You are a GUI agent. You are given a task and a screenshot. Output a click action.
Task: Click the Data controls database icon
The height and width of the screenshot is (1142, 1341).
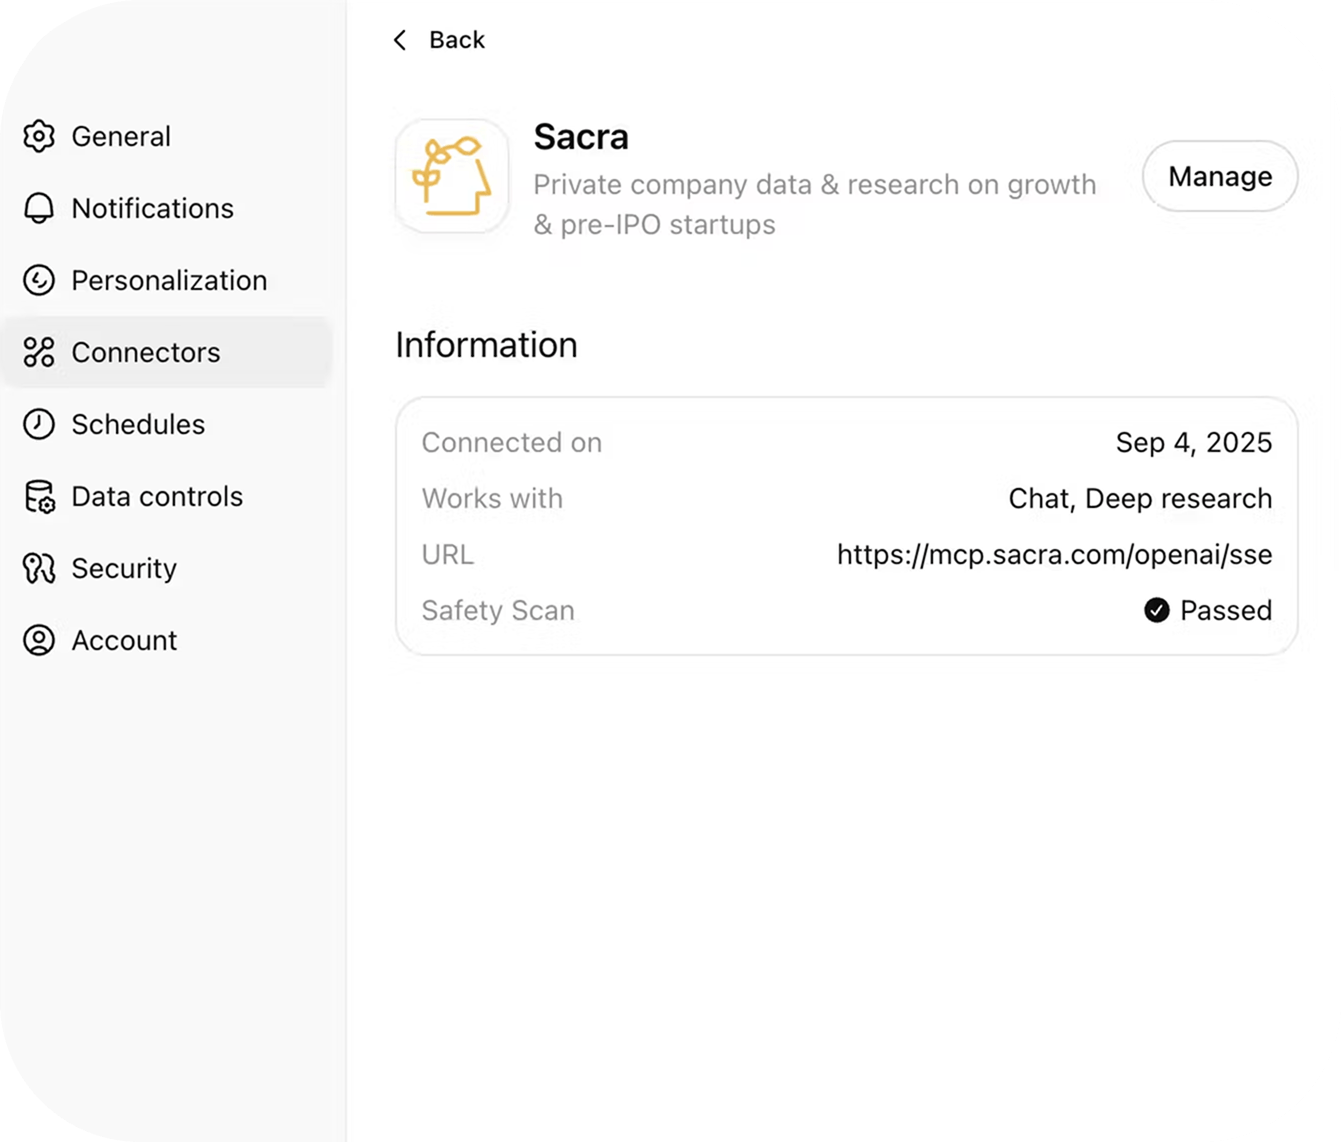pyautogui.click(x=39, y=496)
